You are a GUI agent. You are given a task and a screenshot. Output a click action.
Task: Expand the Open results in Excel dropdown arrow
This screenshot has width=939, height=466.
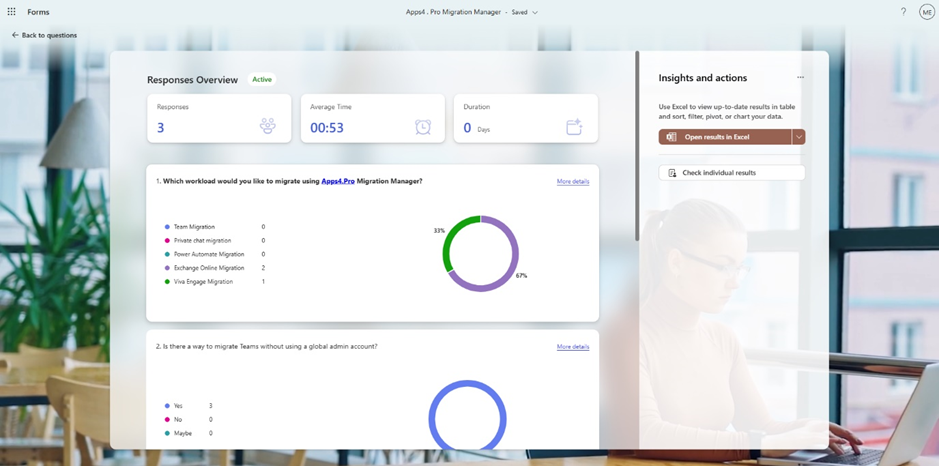(798, 137)
